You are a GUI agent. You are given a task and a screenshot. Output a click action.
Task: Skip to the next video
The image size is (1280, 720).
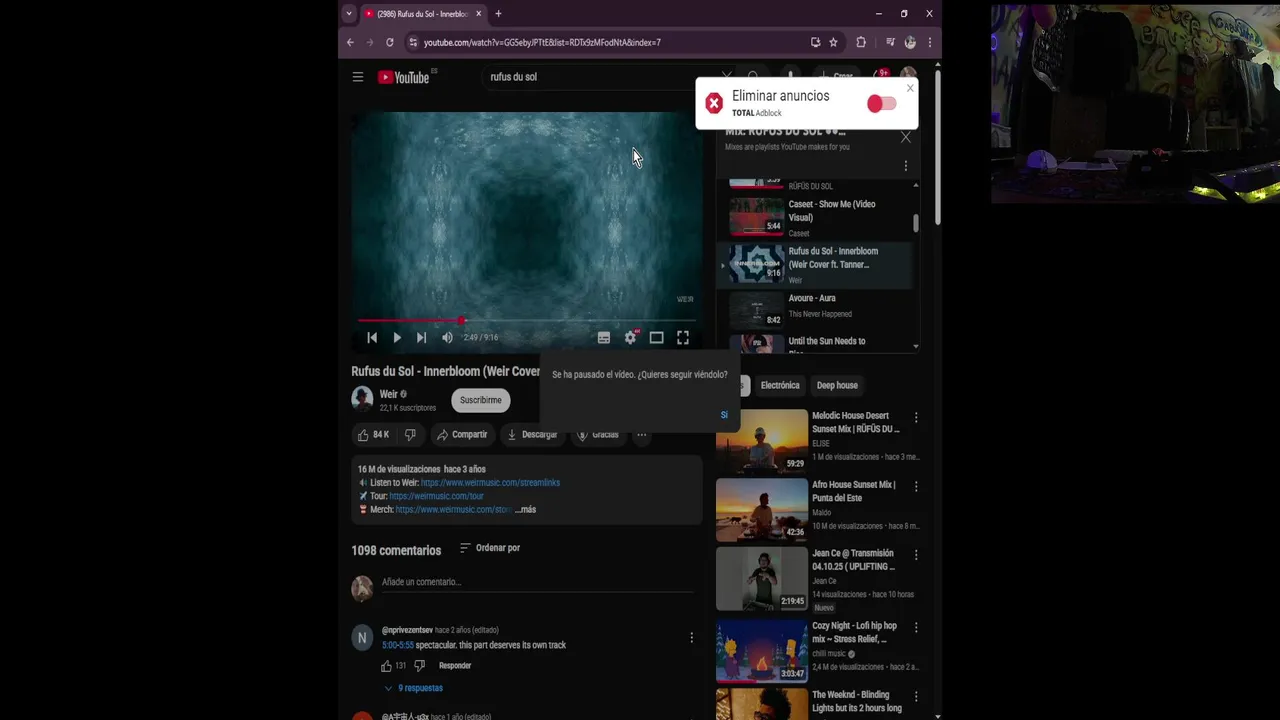point(421,338)
